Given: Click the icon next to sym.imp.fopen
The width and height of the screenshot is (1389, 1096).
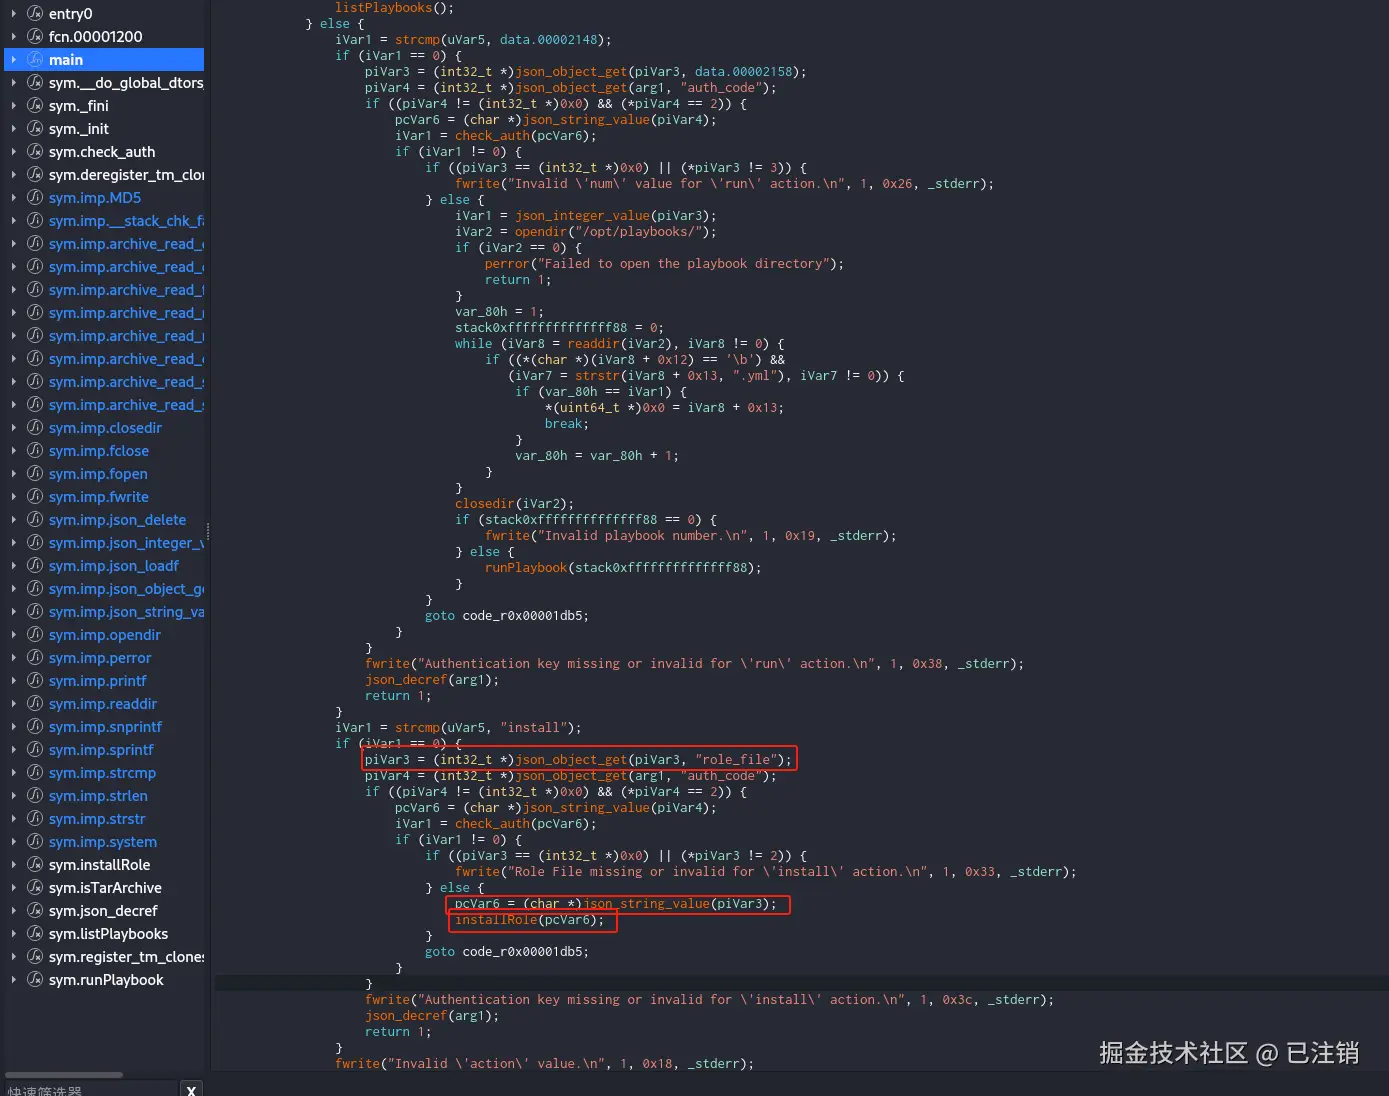Looking at the screenshot, I should [35, 474].
